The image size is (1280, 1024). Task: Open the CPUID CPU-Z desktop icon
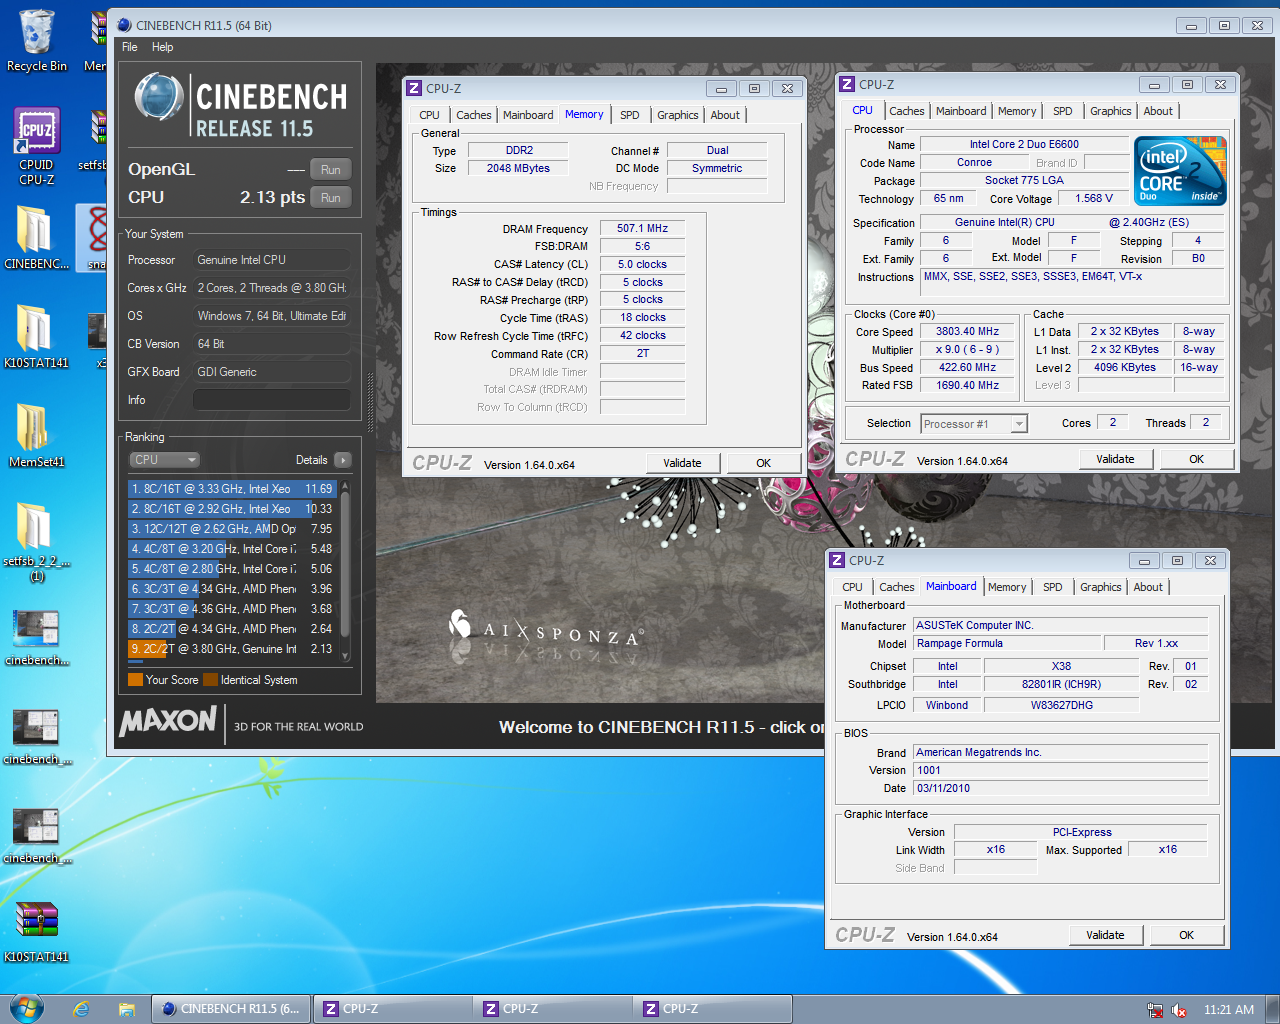[36, 146]
